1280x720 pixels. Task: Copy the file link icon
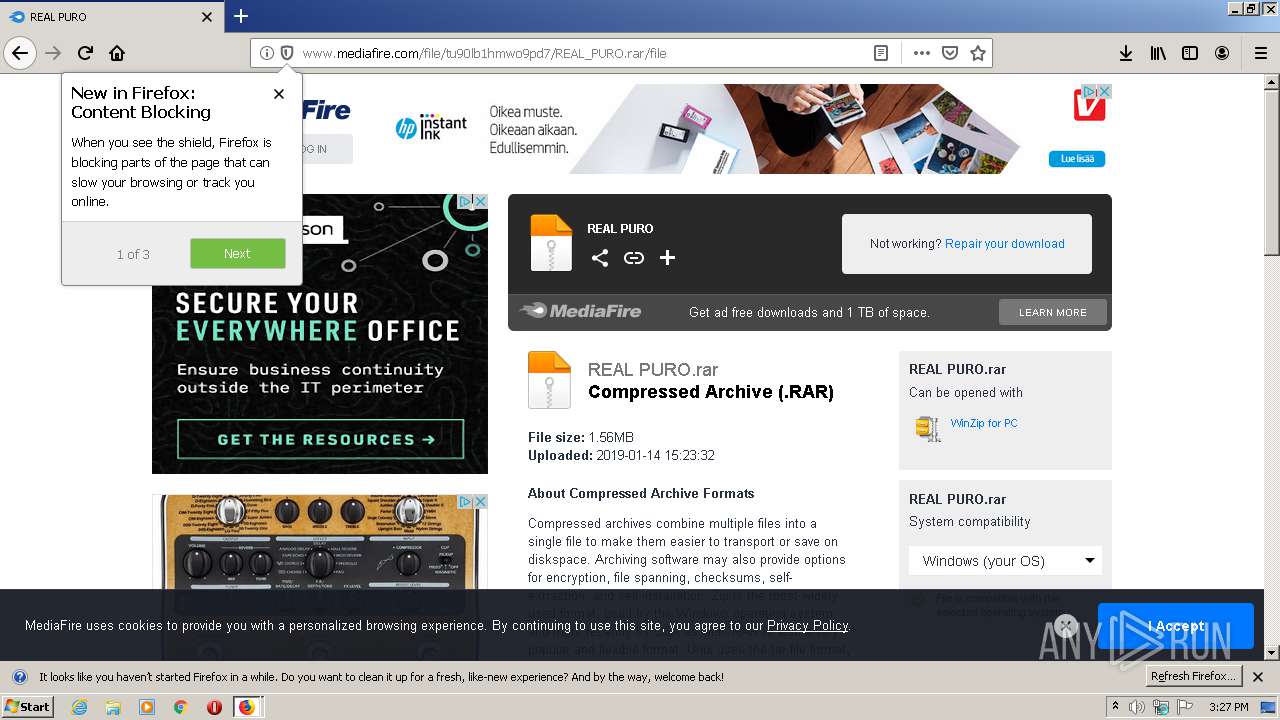(x=634, y=258)
